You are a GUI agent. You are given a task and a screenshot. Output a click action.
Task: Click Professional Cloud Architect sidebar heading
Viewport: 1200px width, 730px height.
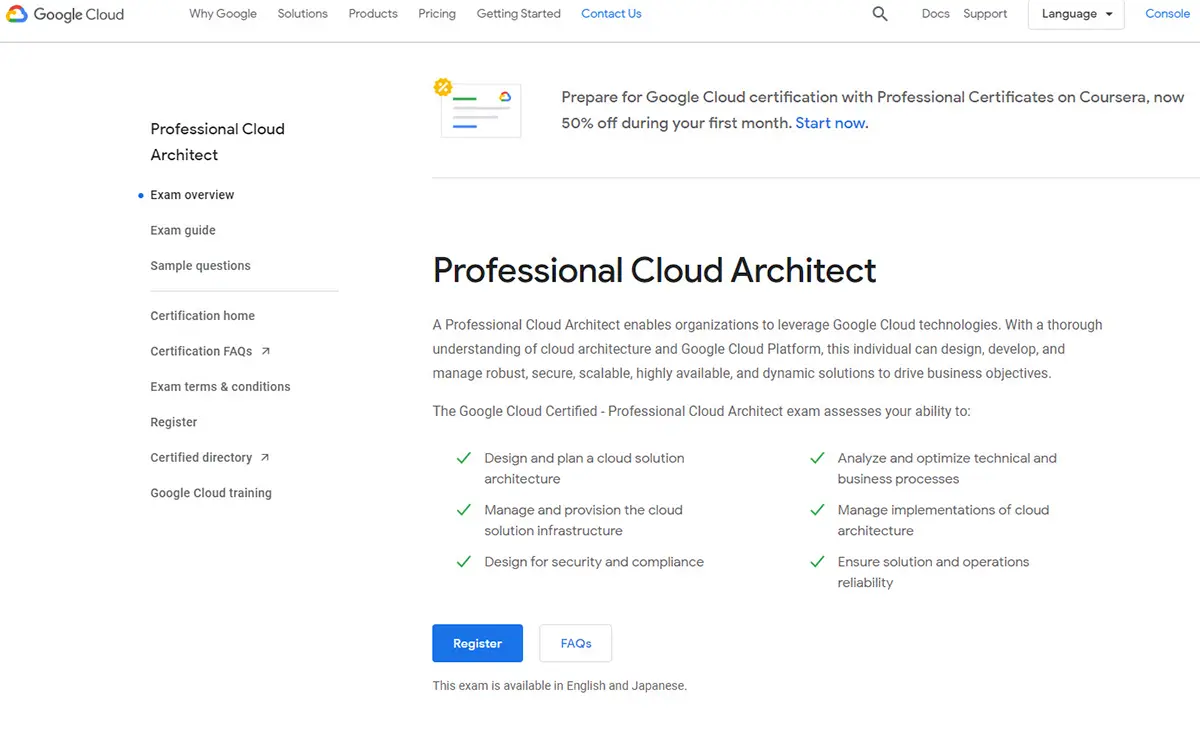tap(217, 142)
